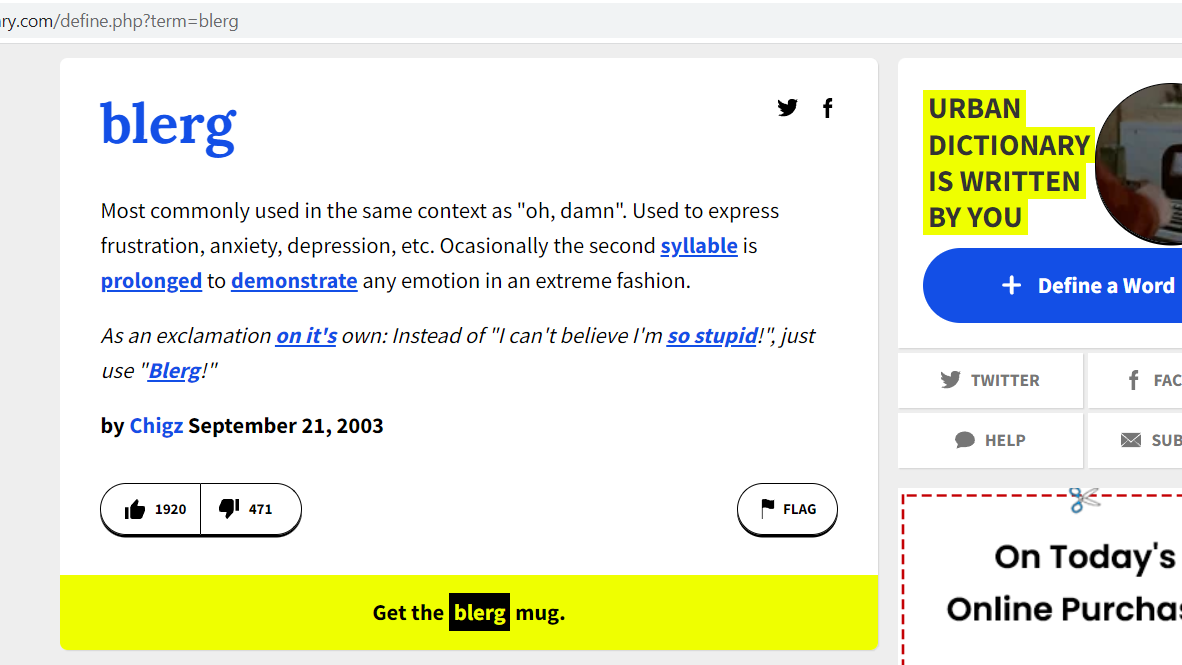Click the Facebook share icon

(x=827, y=108)
